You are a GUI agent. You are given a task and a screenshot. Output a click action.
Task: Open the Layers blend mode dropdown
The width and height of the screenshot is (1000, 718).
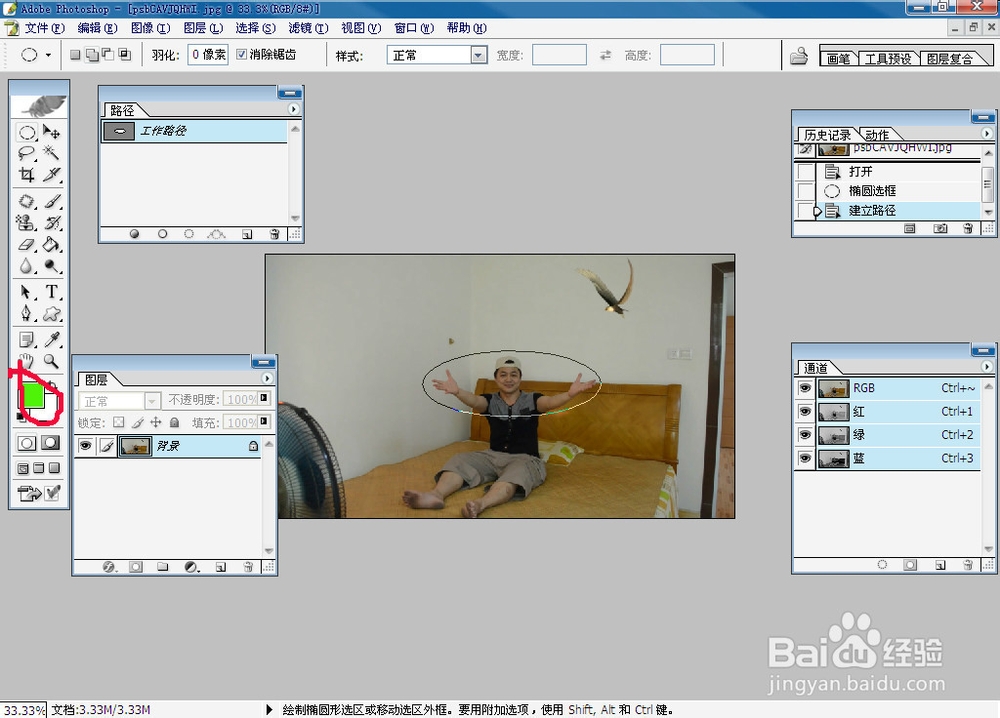coord(152,401)
